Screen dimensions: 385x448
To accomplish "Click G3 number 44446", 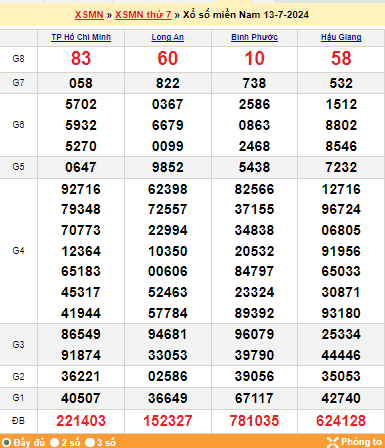I will [341, 355].
